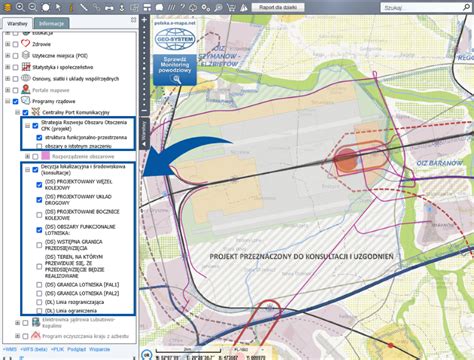Uncheck (DS) PROJEKTOWANY WĘZEŁ KOLEJOWY checkbox
The image size is (474, 360).
tap(39, 185)
